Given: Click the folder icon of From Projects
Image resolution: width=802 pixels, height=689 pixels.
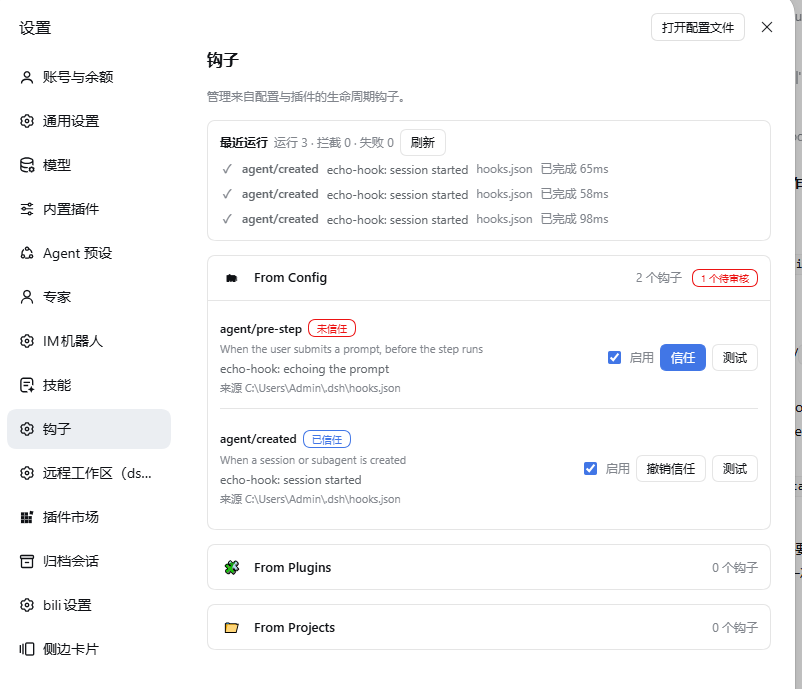Looking at the screenshot, I should point(232,628).
